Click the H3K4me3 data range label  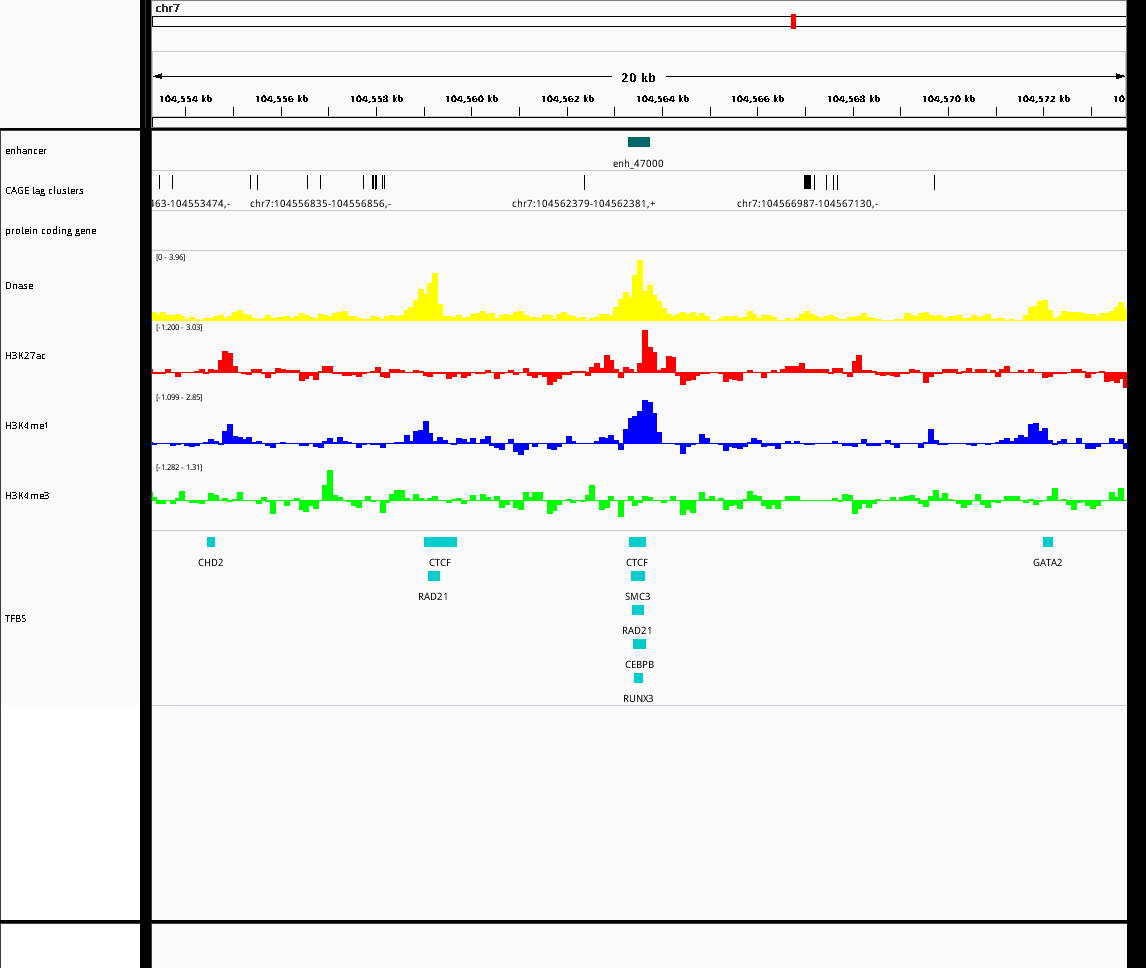[179, 467]
